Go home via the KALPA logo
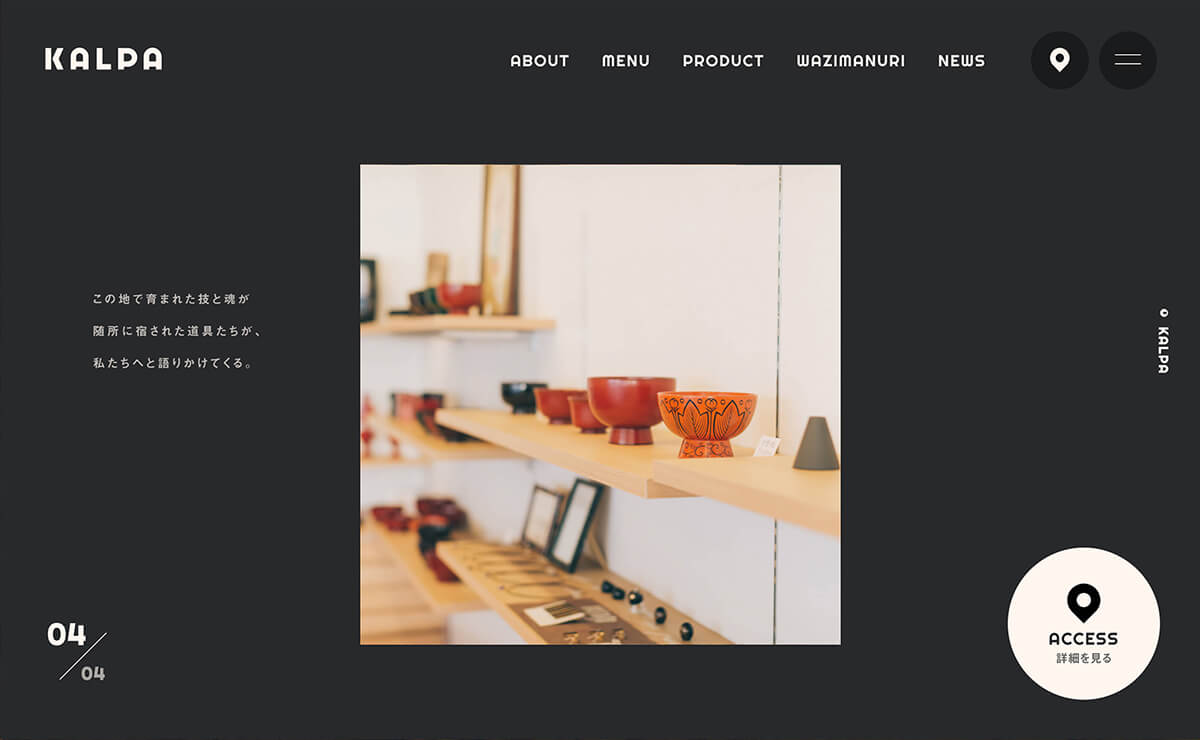Image resolution: width=1200 pixels, height=740 pixels. click(x=104, y=59)
